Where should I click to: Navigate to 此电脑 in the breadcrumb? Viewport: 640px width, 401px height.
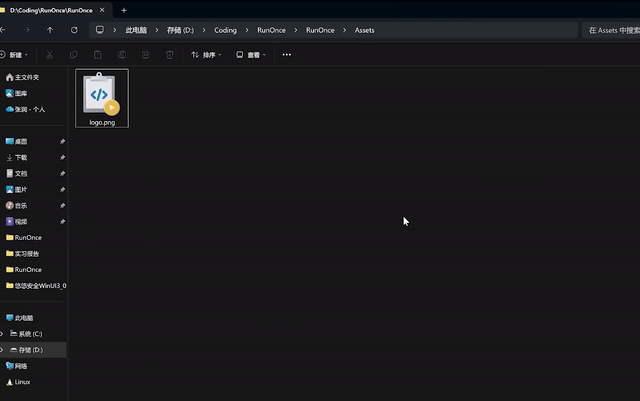point(136,30)
